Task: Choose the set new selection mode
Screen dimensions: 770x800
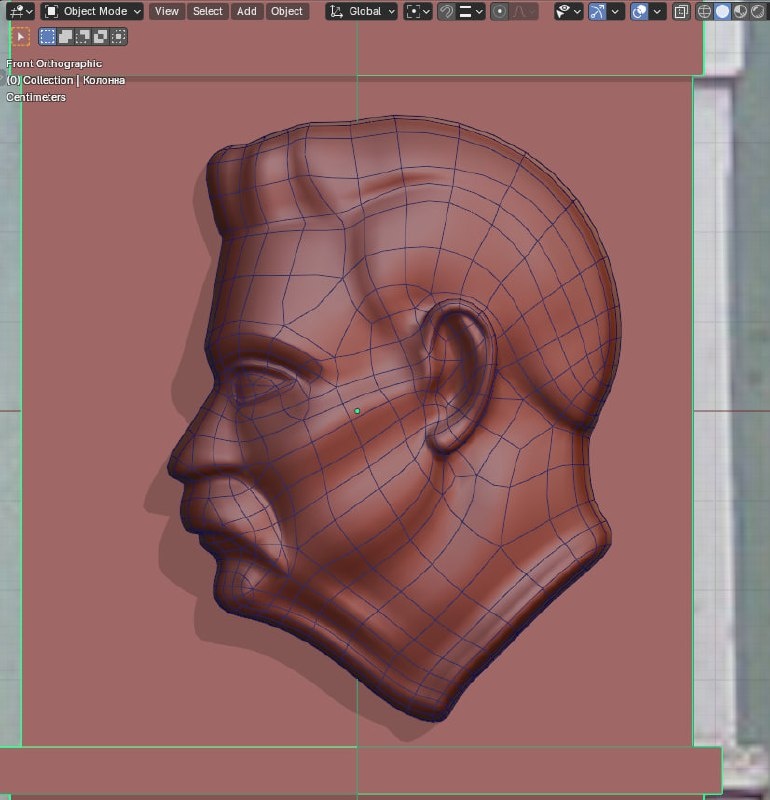Action: point(47,37)
